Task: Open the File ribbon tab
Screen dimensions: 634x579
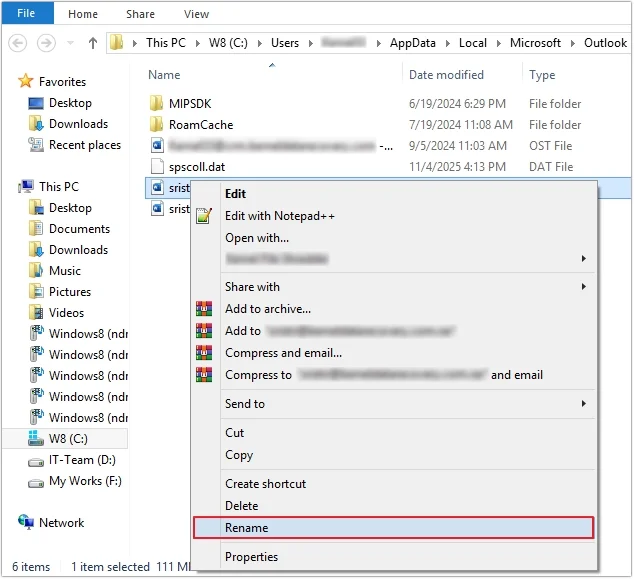Action: click(x=27, y=13)
